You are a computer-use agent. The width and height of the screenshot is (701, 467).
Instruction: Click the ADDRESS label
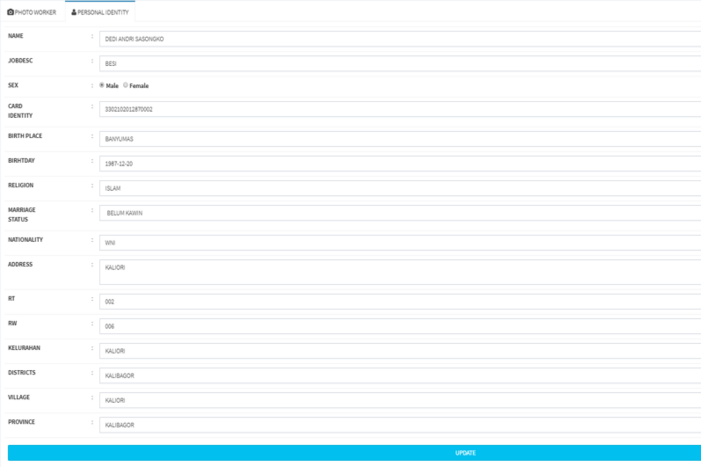pos(20,264)
